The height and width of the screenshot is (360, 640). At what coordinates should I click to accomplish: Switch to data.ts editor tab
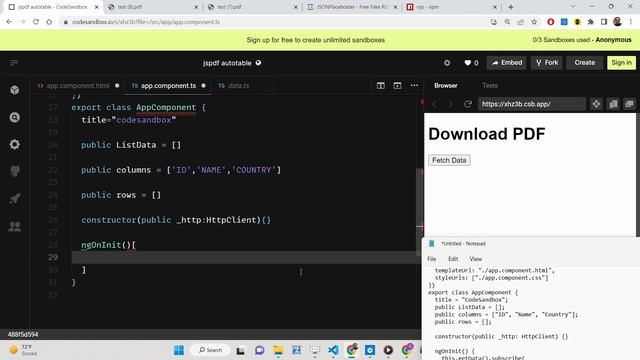click(239, 86)
